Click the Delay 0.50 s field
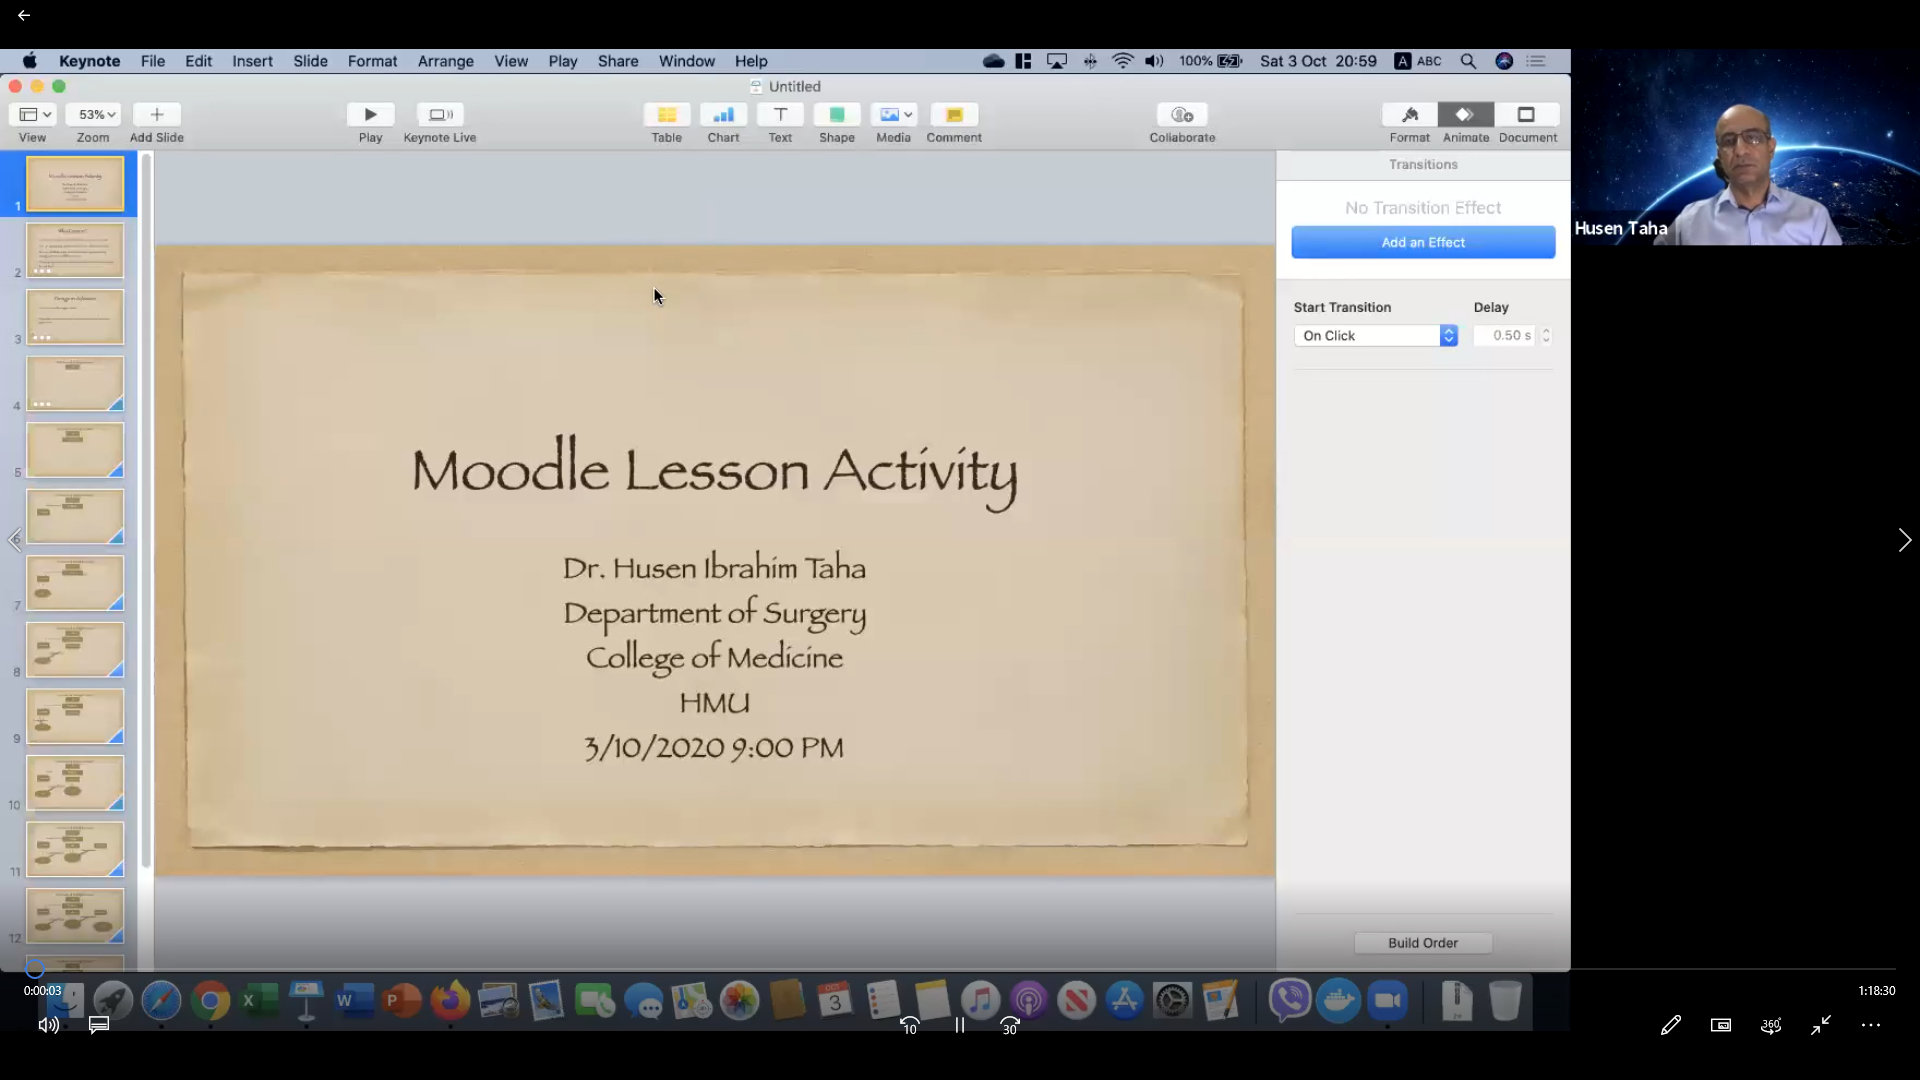1920x1080 pixels. click(1505, 336)
